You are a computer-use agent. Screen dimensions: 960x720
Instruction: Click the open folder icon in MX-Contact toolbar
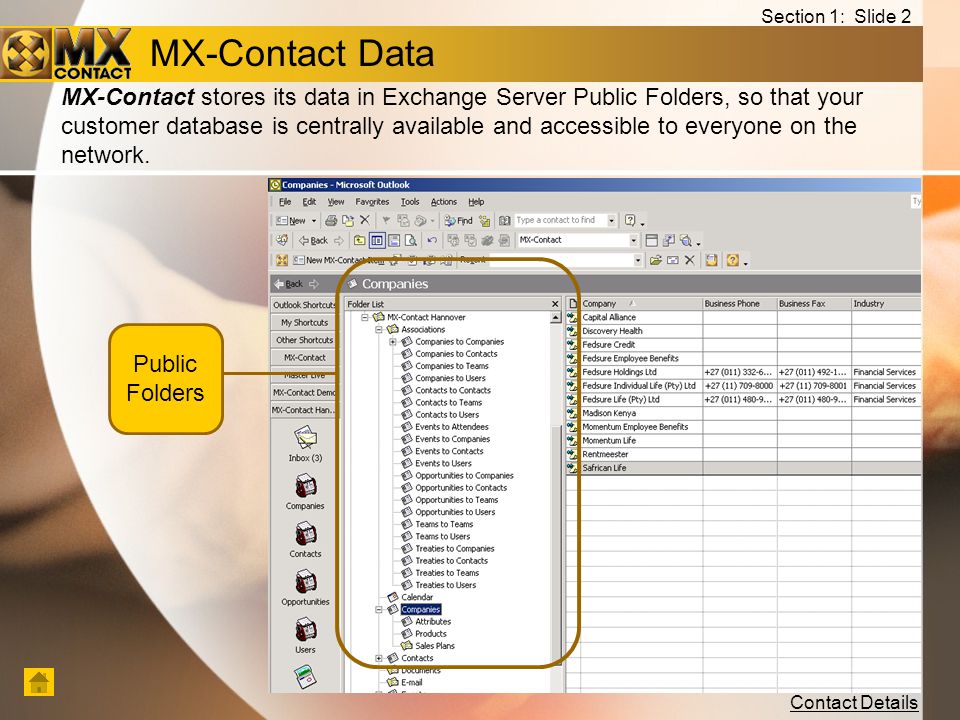pos(656,260)
